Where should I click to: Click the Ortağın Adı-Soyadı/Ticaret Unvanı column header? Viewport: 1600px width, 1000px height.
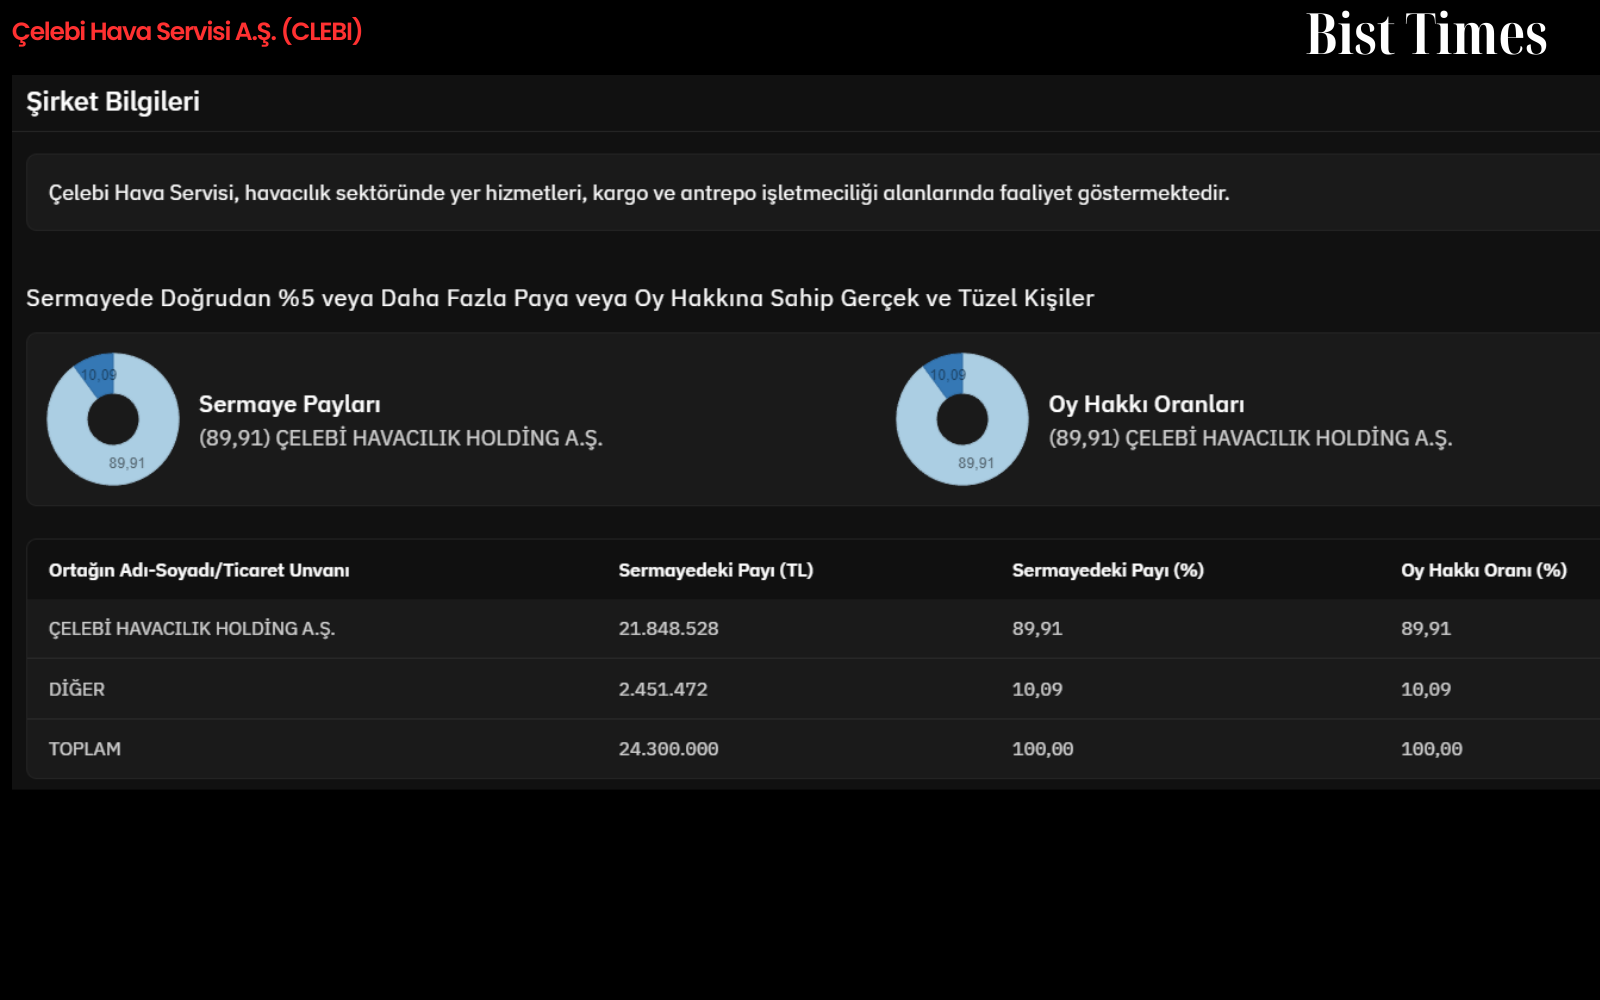pos(199,570)
